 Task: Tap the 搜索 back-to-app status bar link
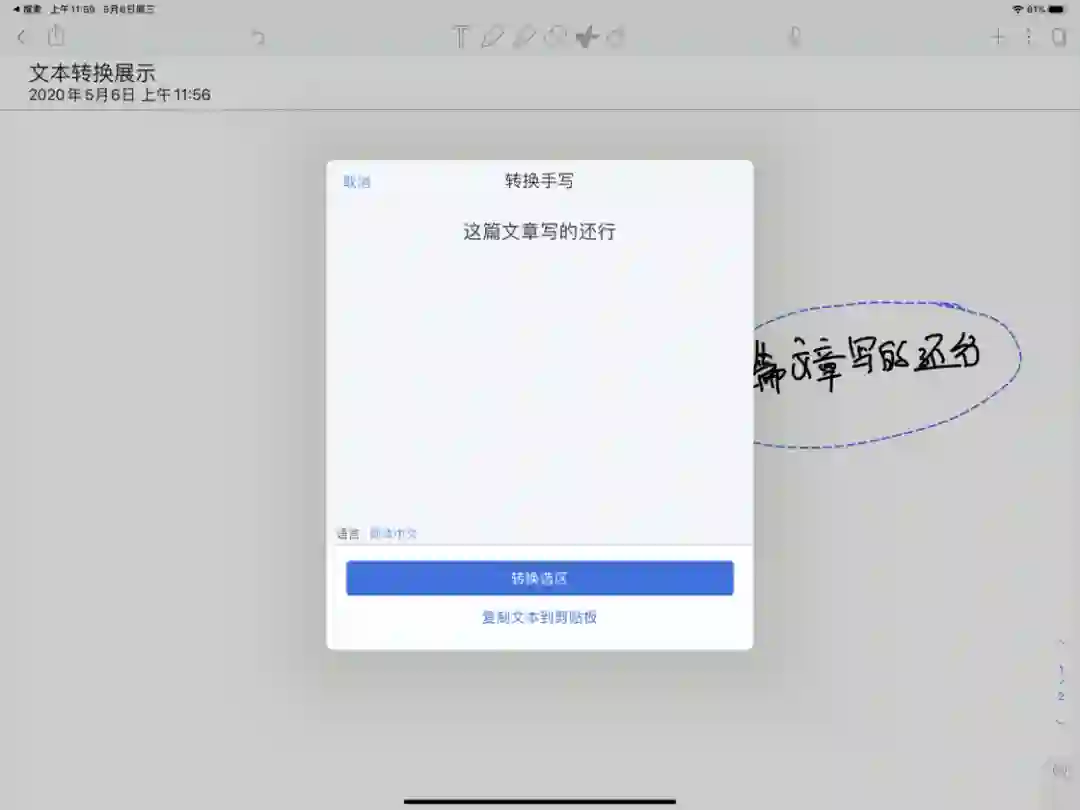pos(28,9)
